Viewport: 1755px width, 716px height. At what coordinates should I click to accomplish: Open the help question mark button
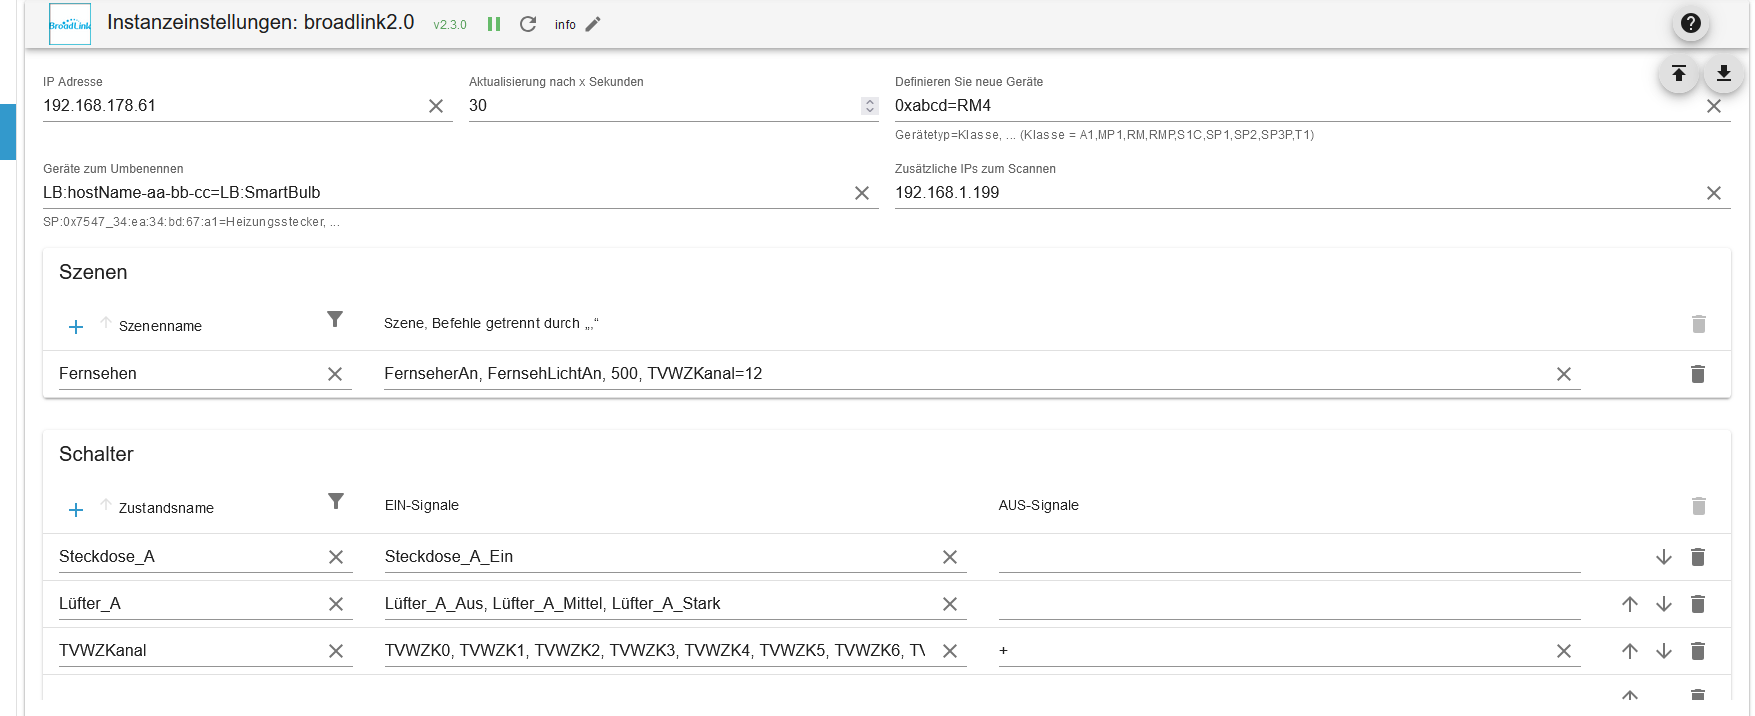coord(1690,23)
